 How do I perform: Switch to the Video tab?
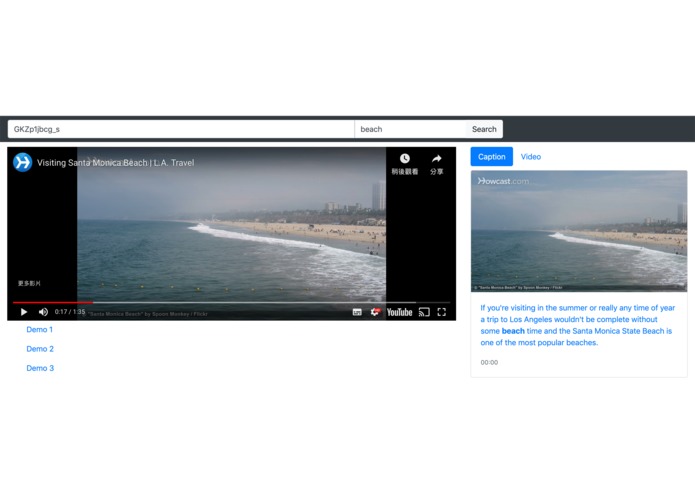(531, 157)
